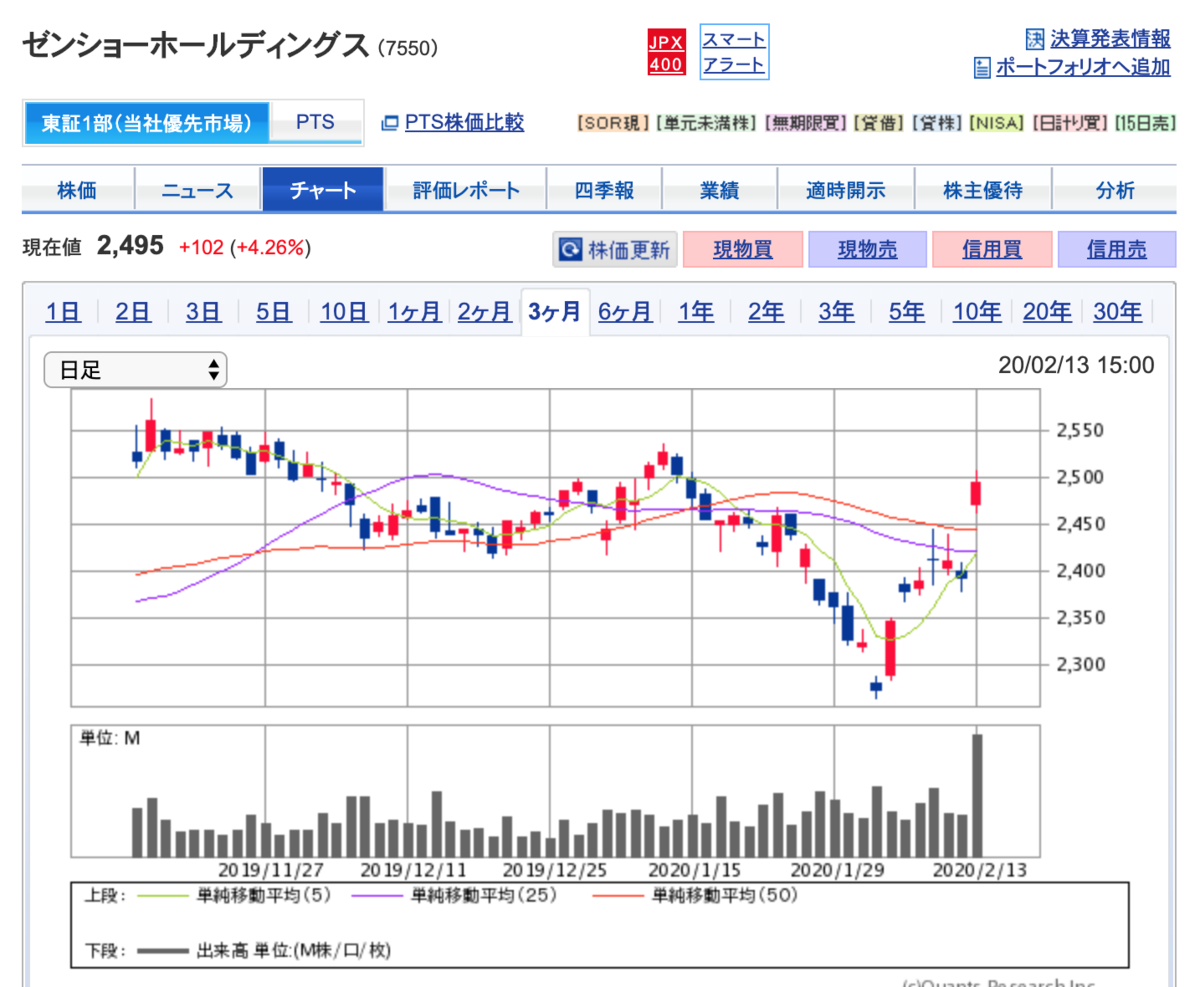Set chart period to 6ヶ月
This screenshot has width=1200, height=987.
(x=625, y=312)
